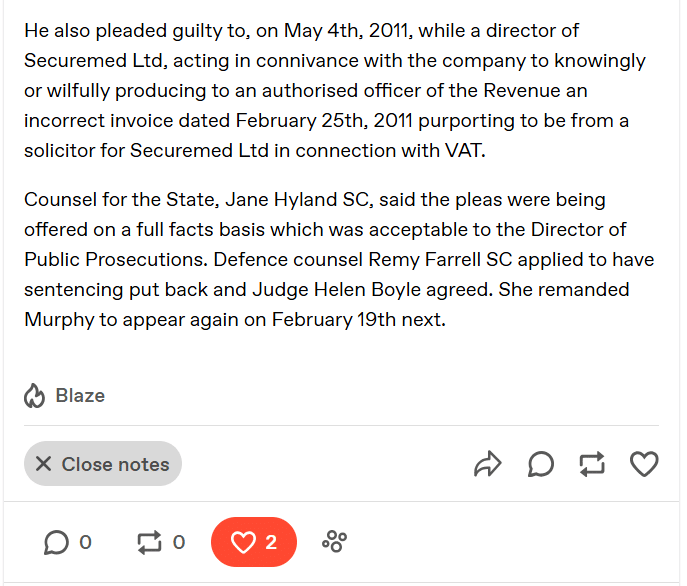Share the post via arrow icon

[488, 464]
